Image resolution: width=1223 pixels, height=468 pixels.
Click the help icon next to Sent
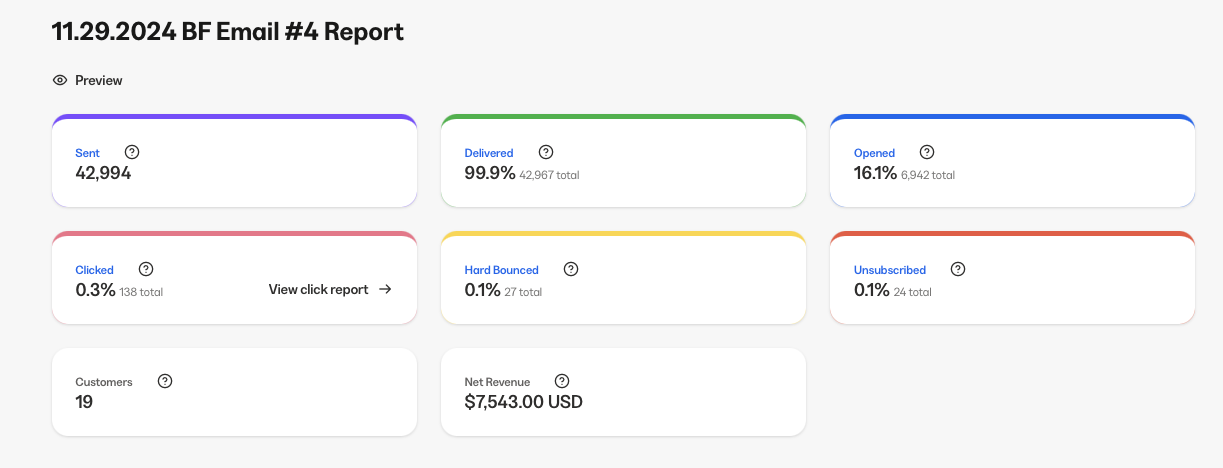(x=132, y=152)
